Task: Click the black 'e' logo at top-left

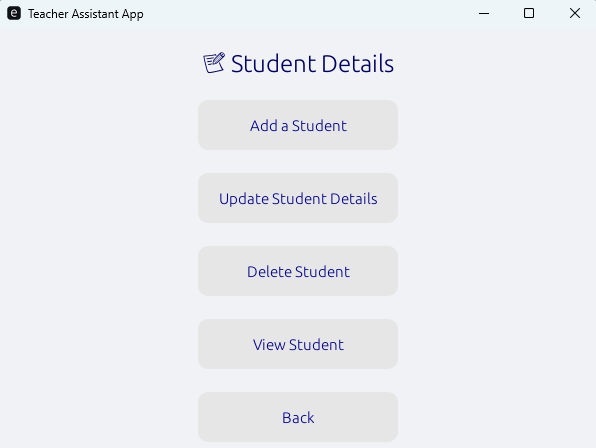Action: point(14,13)
